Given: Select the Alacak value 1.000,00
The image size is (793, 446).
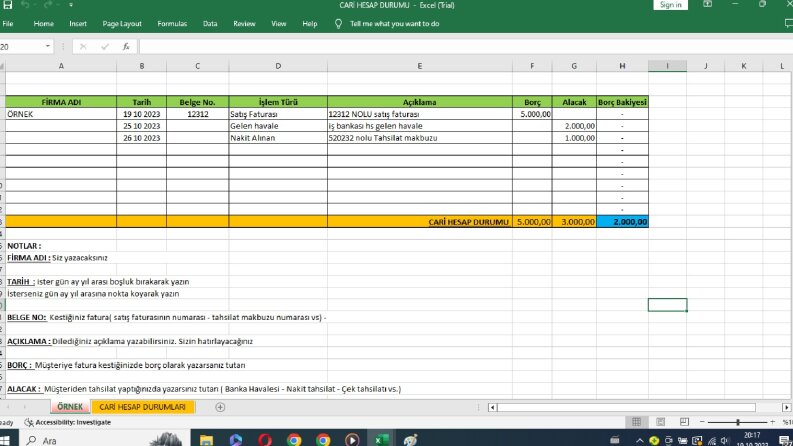Looking at the screenshot, I should (x=574, y=138).
